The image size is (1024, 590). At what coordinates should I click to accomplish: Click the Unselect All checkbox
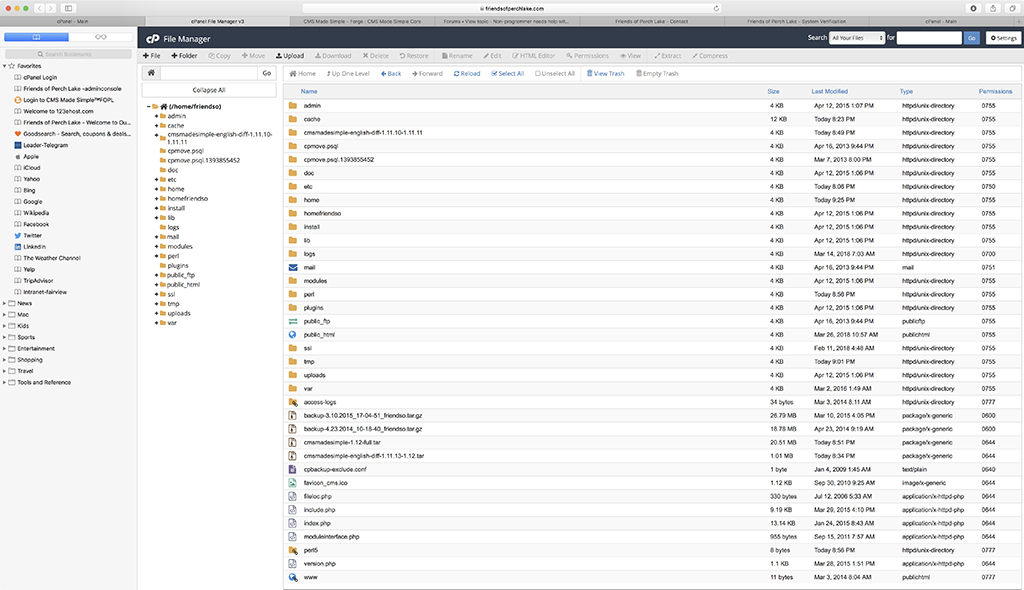coord(538,74)
